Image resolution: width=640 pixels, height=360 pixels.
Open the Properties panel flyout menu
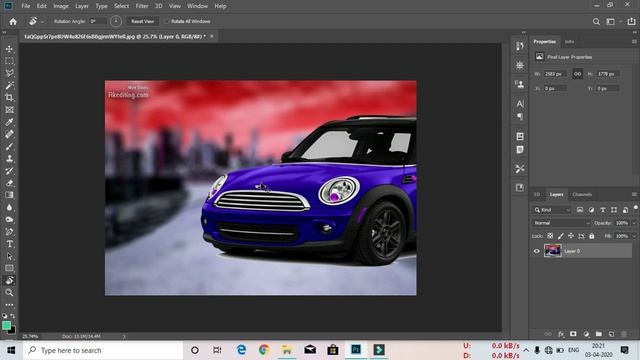[x=634, y=42]
